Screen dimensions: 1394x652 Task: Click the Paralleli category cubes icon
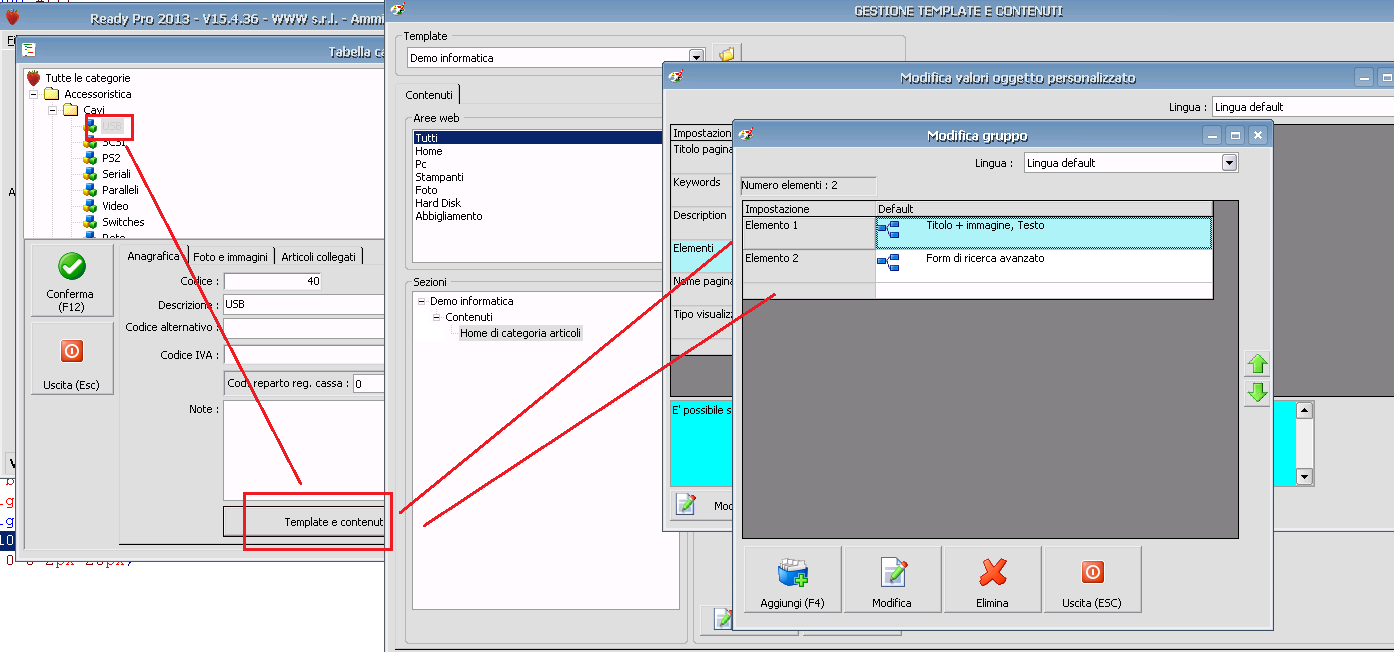(90, 190)
